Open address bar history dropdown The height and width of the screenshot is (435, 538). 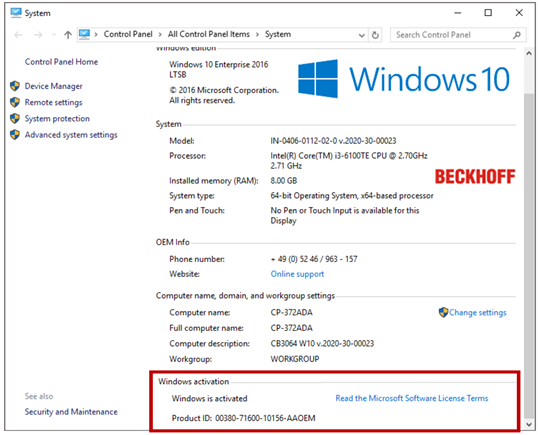point(361,35)
